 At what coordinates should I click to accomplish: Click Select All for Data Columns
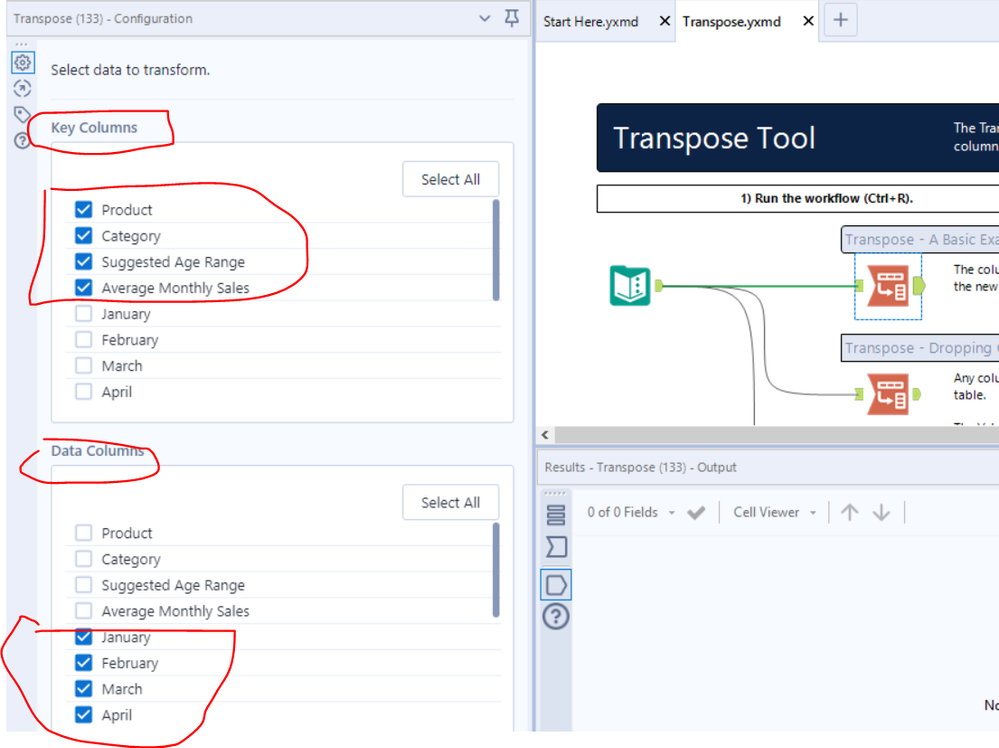tap(450, 503)
